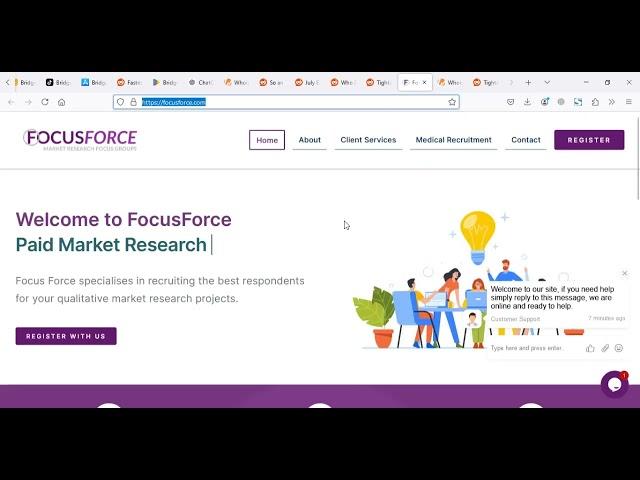The width and height of the screenshot is (640, 480).
Task: Click the chat message input field
Action: [x=535, y=348]
